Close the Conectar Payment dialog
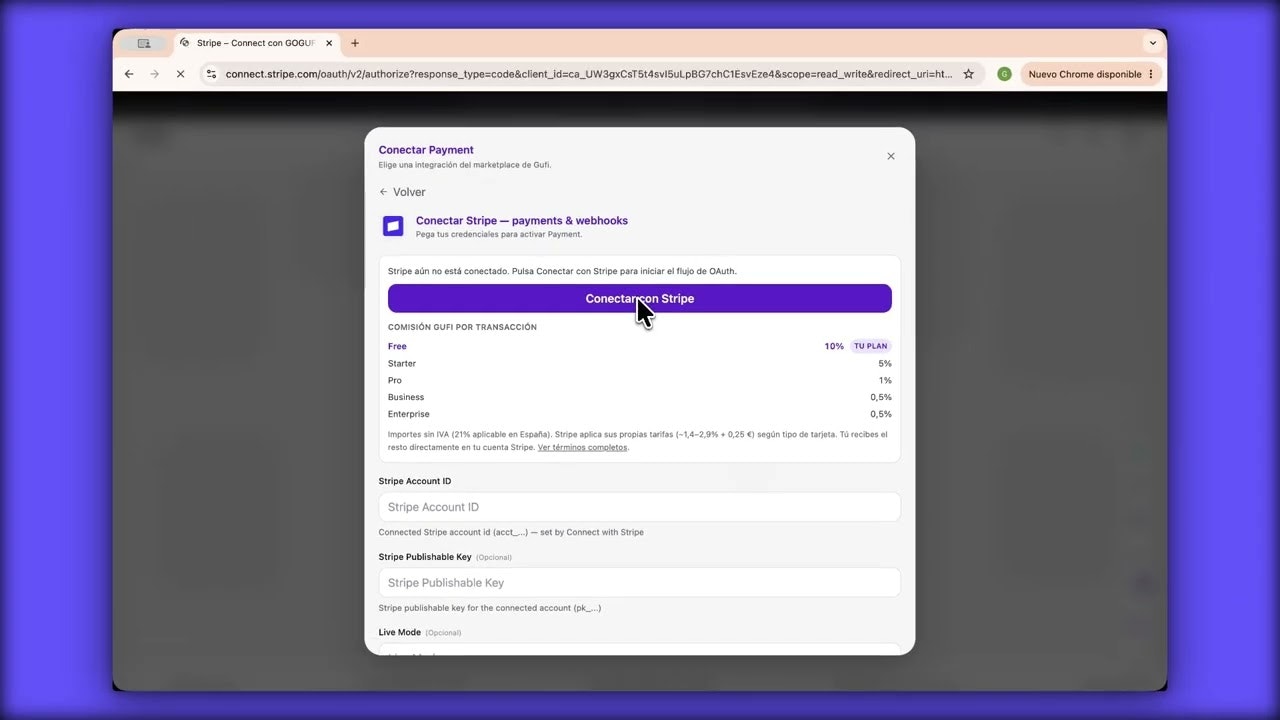Screen dimensions: 1280x720 coord(891,156)
